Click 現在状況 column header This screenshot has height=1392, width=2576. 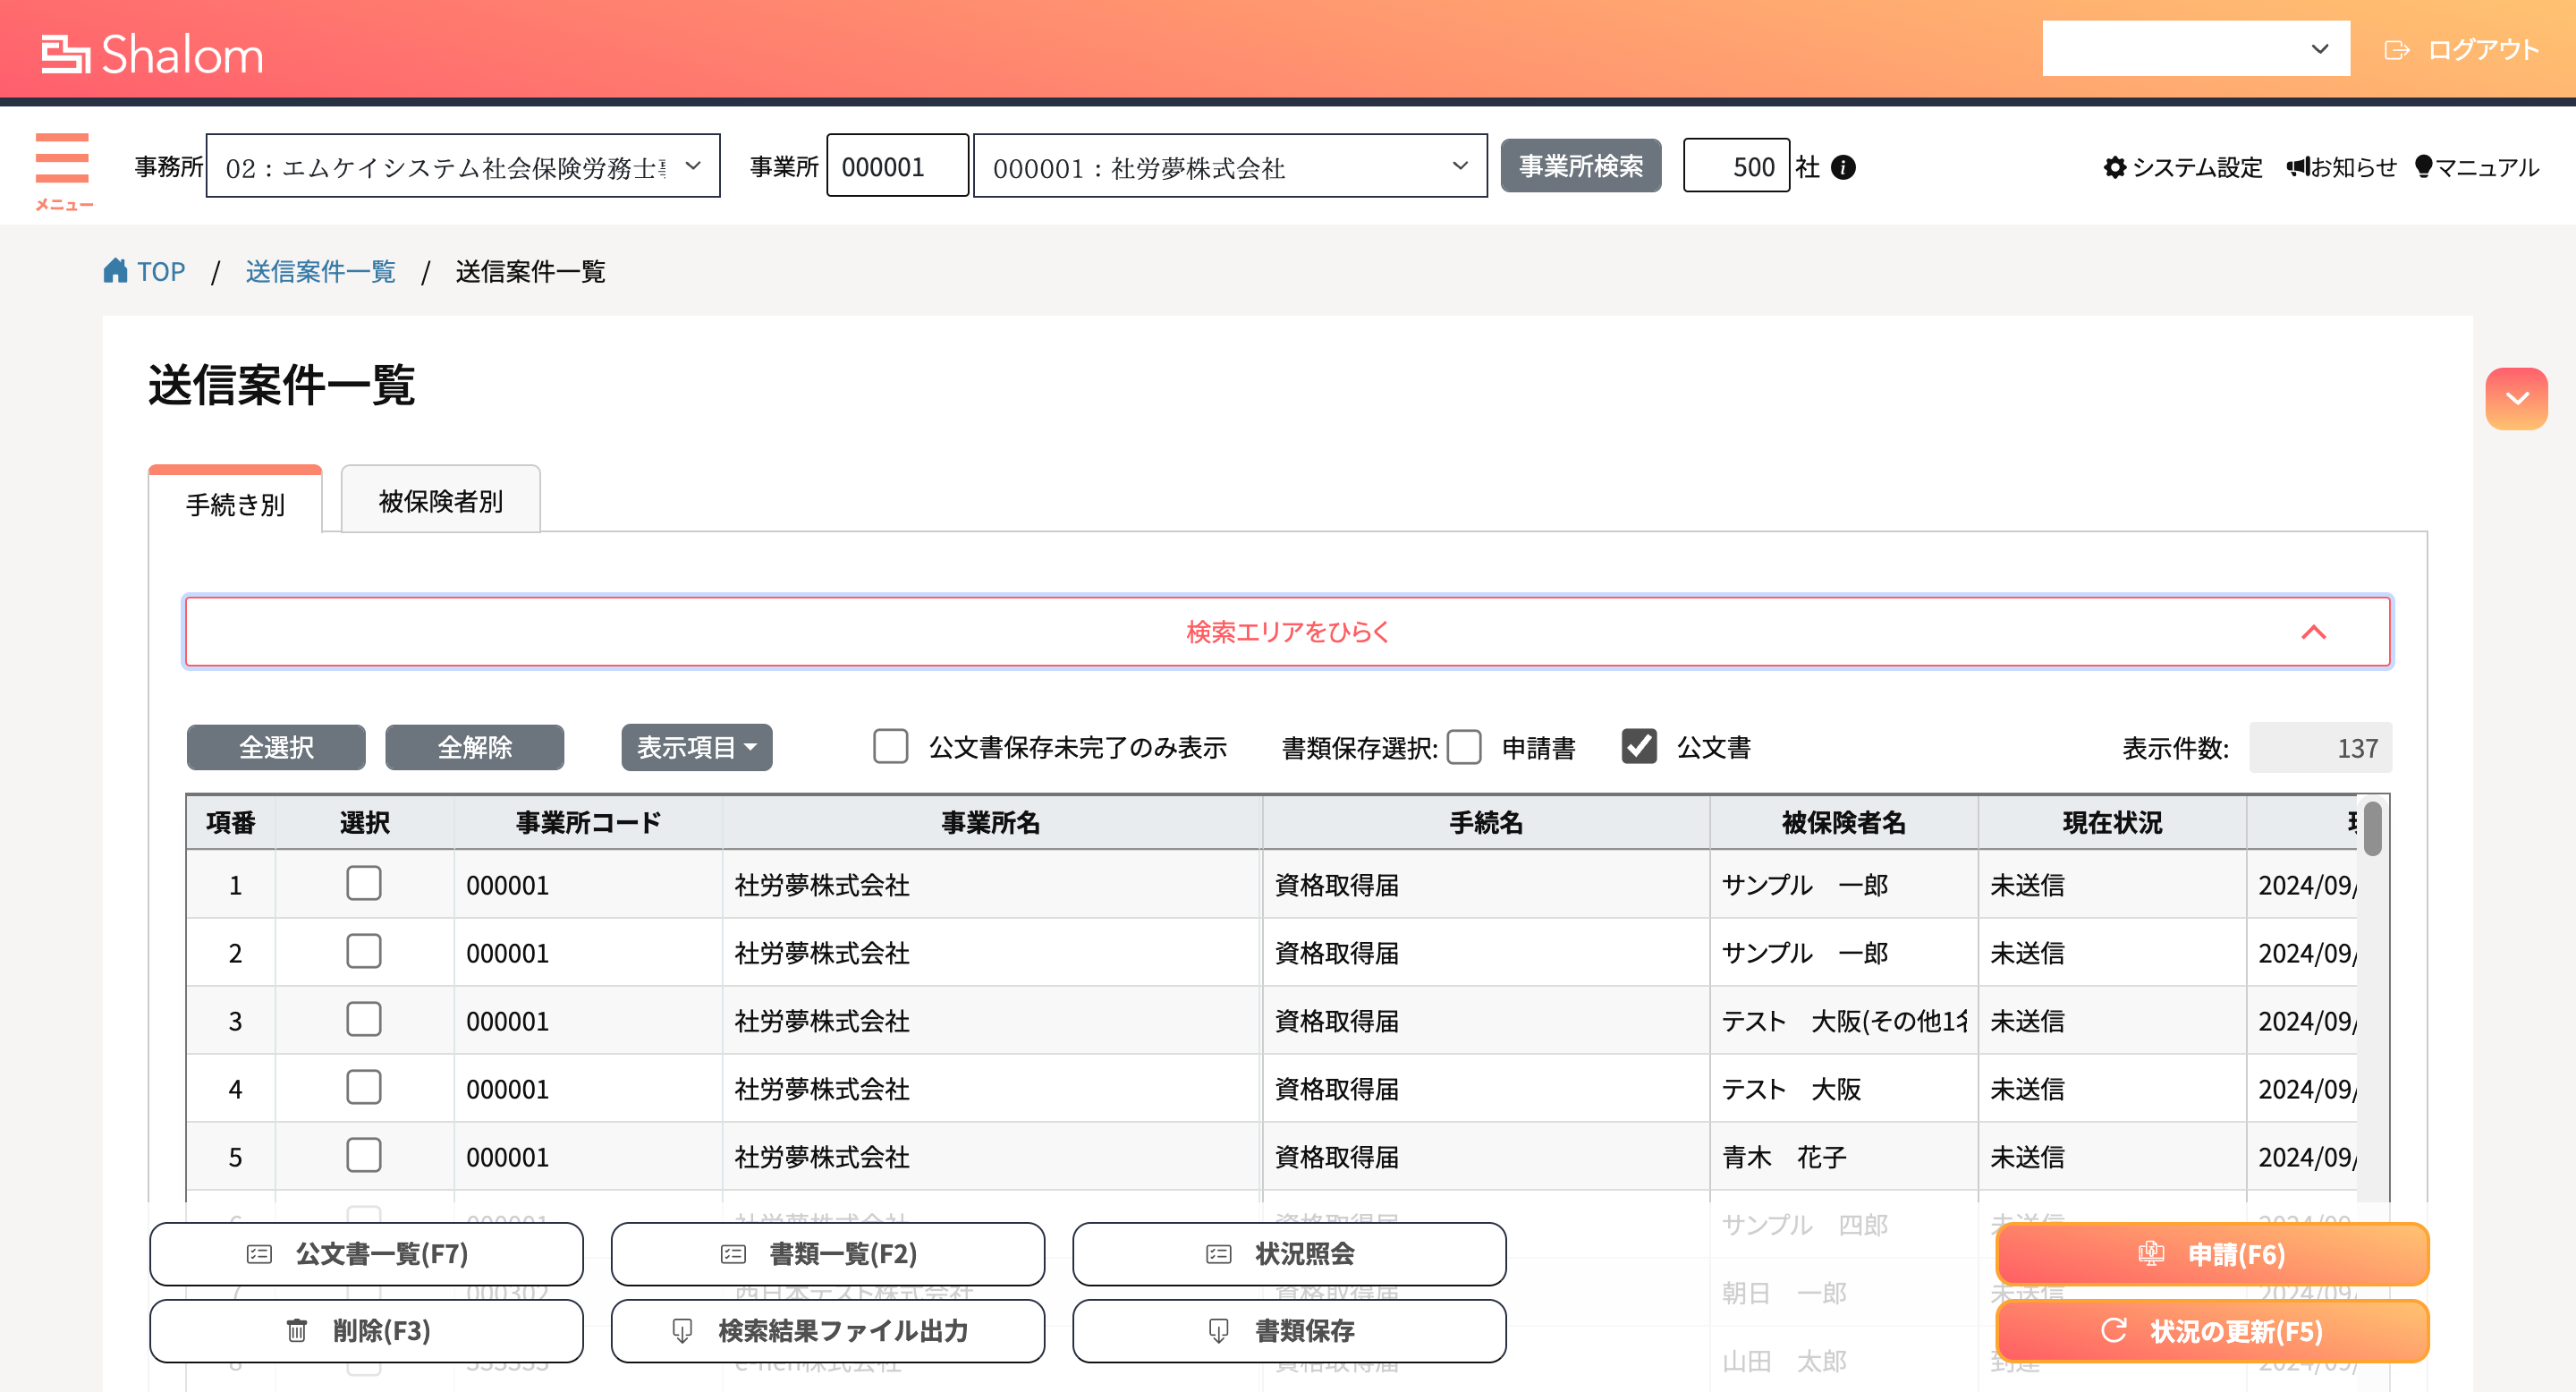pyautogui.click(x=2112, y=822)
